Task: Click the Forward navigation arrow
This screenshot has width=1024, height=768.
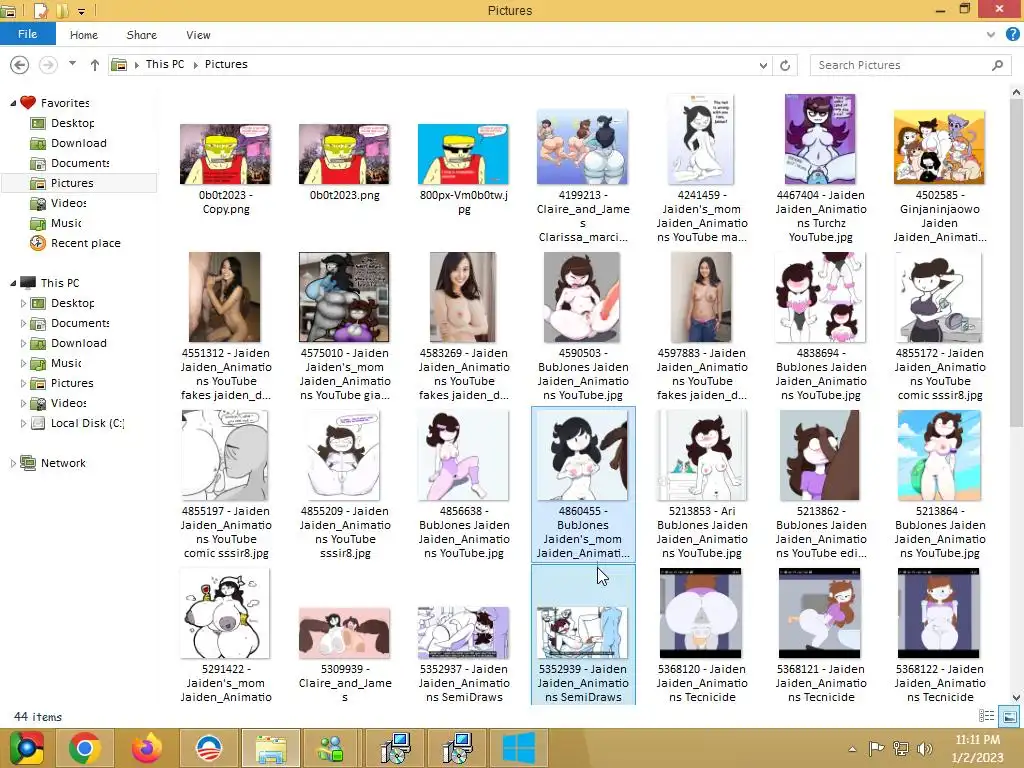Action: 48,65
